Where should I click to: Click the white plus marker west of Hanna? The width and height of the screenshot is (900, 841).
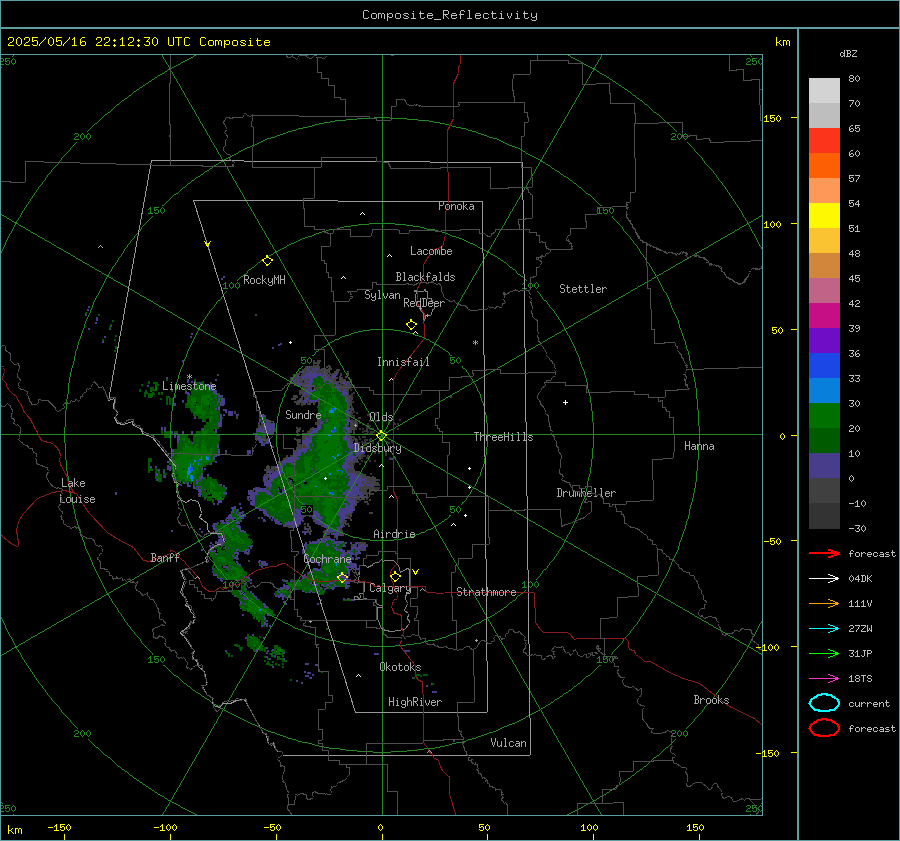(x=565, y=402)
